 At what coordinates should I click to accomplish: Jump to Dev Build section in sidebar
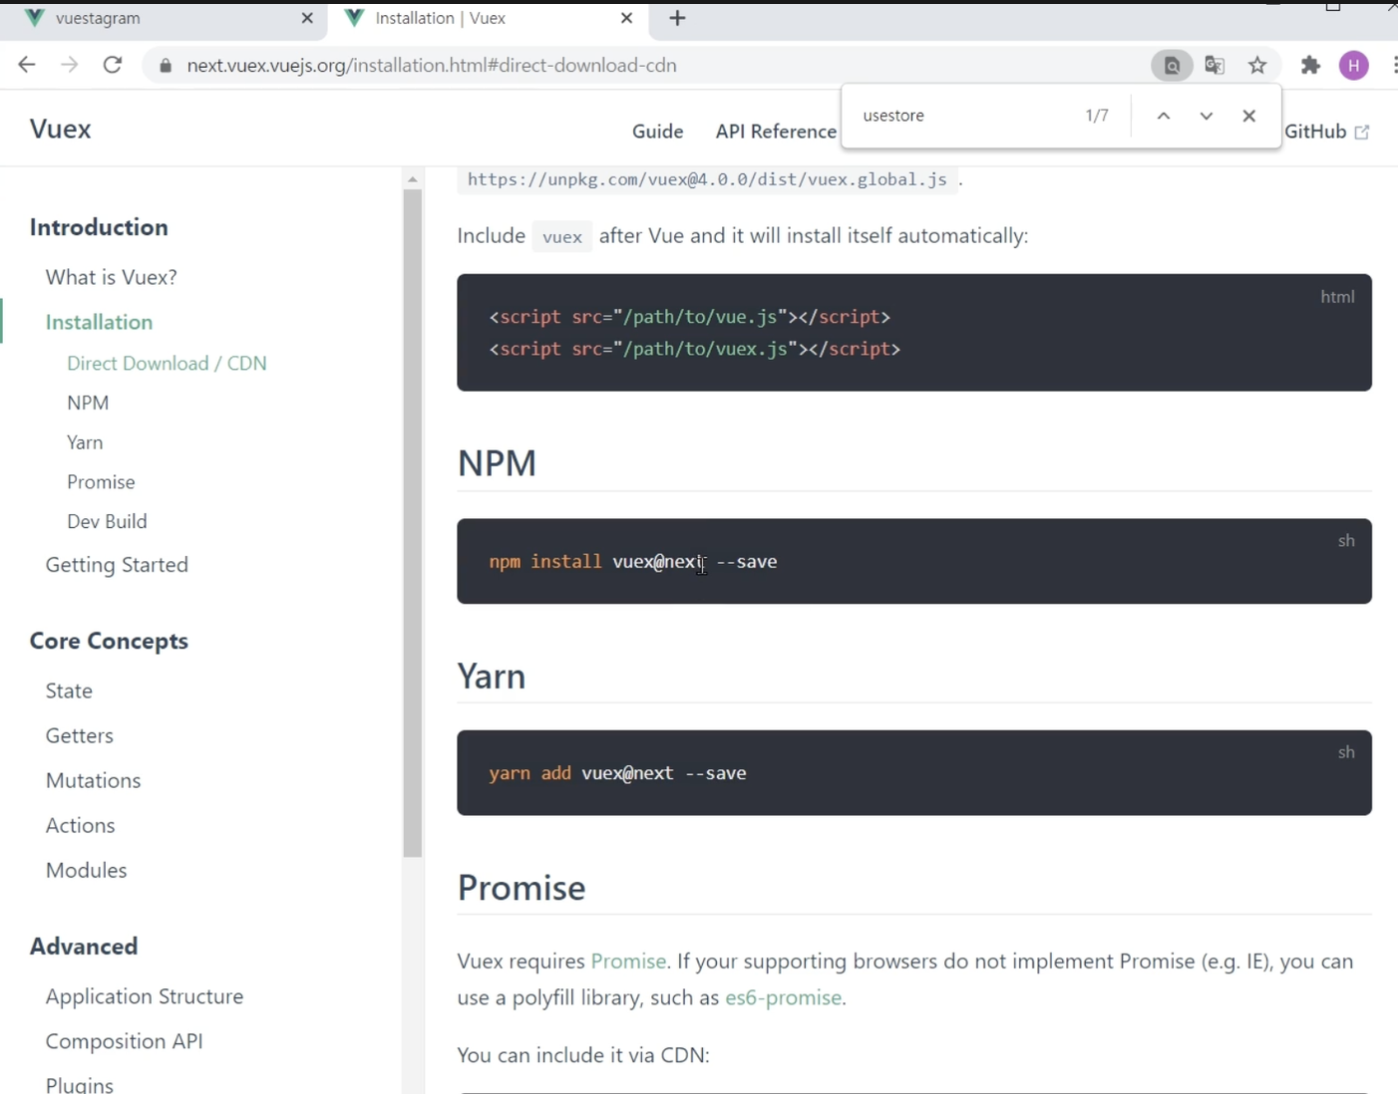click(107, 521)
